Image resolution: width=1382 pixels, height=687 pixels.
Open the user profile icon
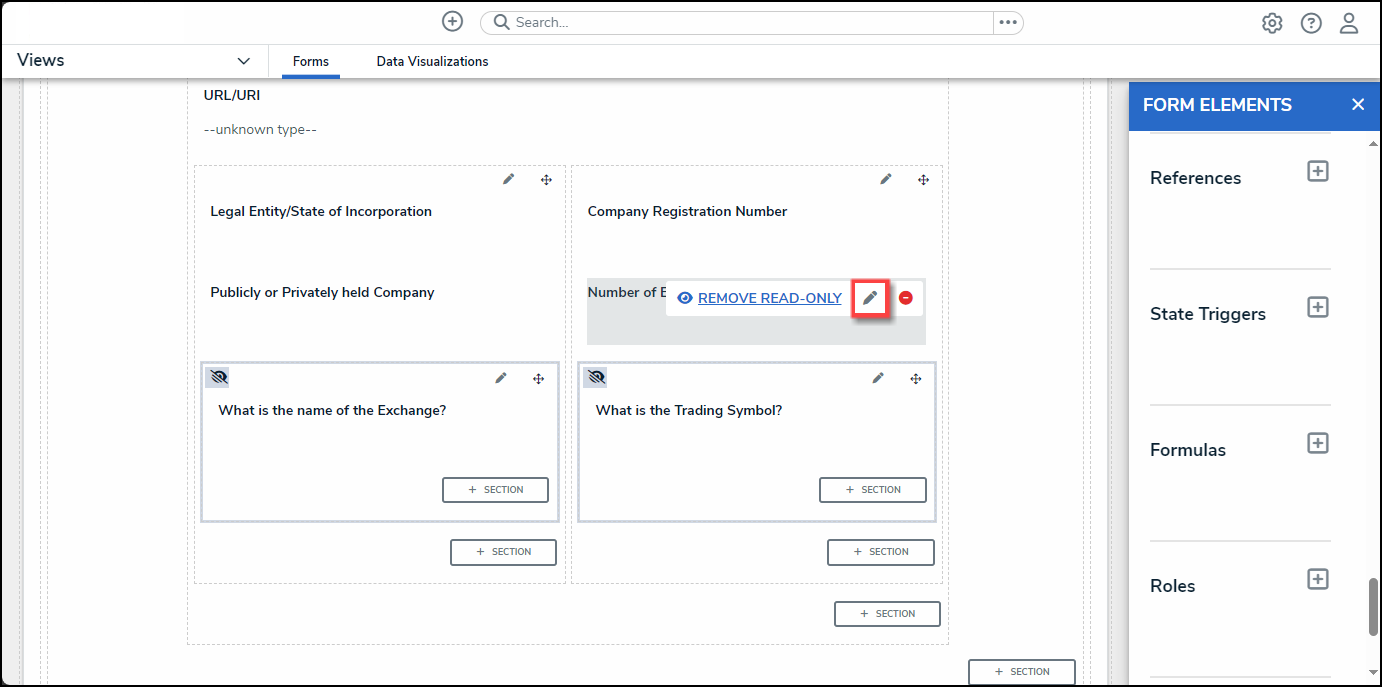[1349, 23]
